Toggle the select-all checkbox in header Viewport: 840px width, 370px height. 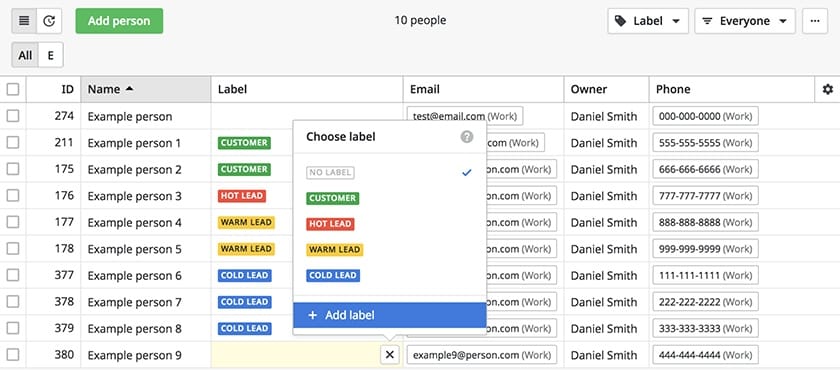[x=13, y=89]
